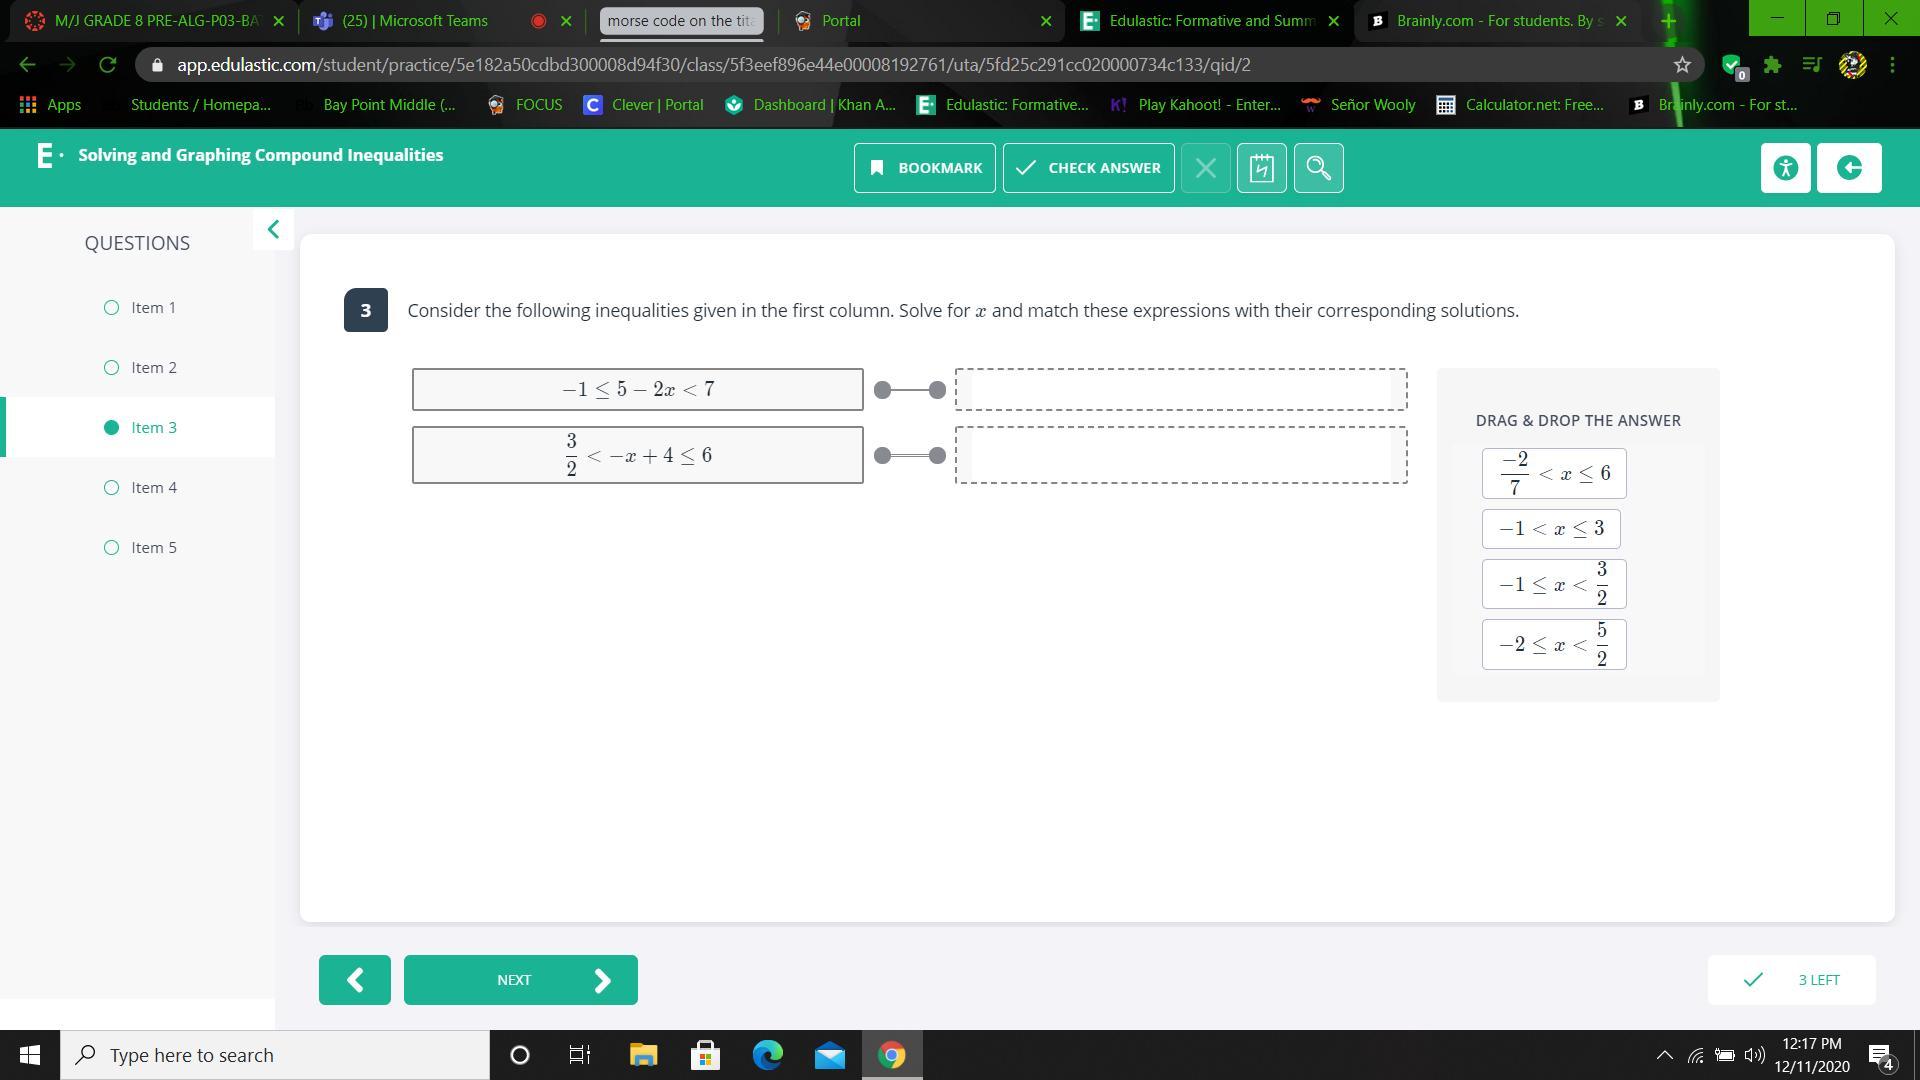
Task: Click the magnifier search icon
Action: pyautogui.click(x=1318, y=168)
